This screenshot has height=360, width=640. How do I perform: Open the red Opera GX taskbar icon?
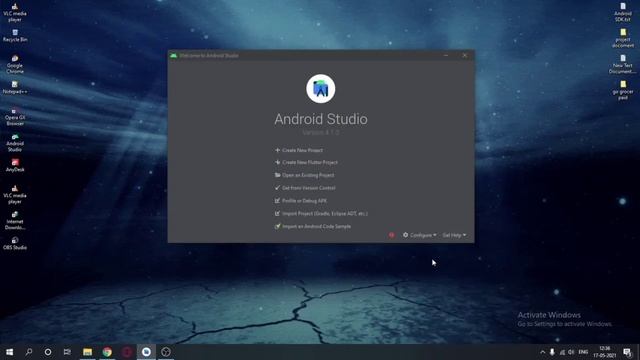[x=127, y=352]
